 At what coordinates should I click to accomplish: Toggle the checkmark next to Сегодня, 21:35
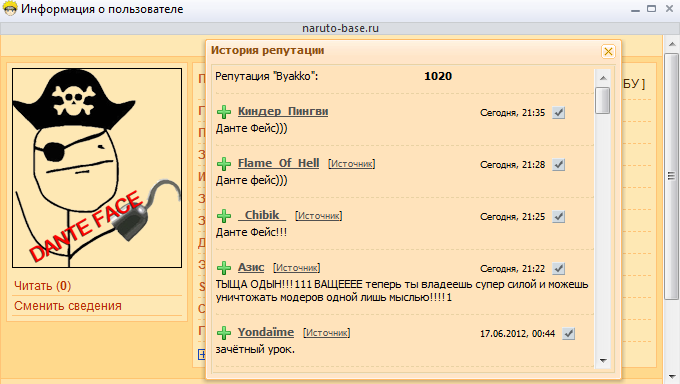[559, 113]
